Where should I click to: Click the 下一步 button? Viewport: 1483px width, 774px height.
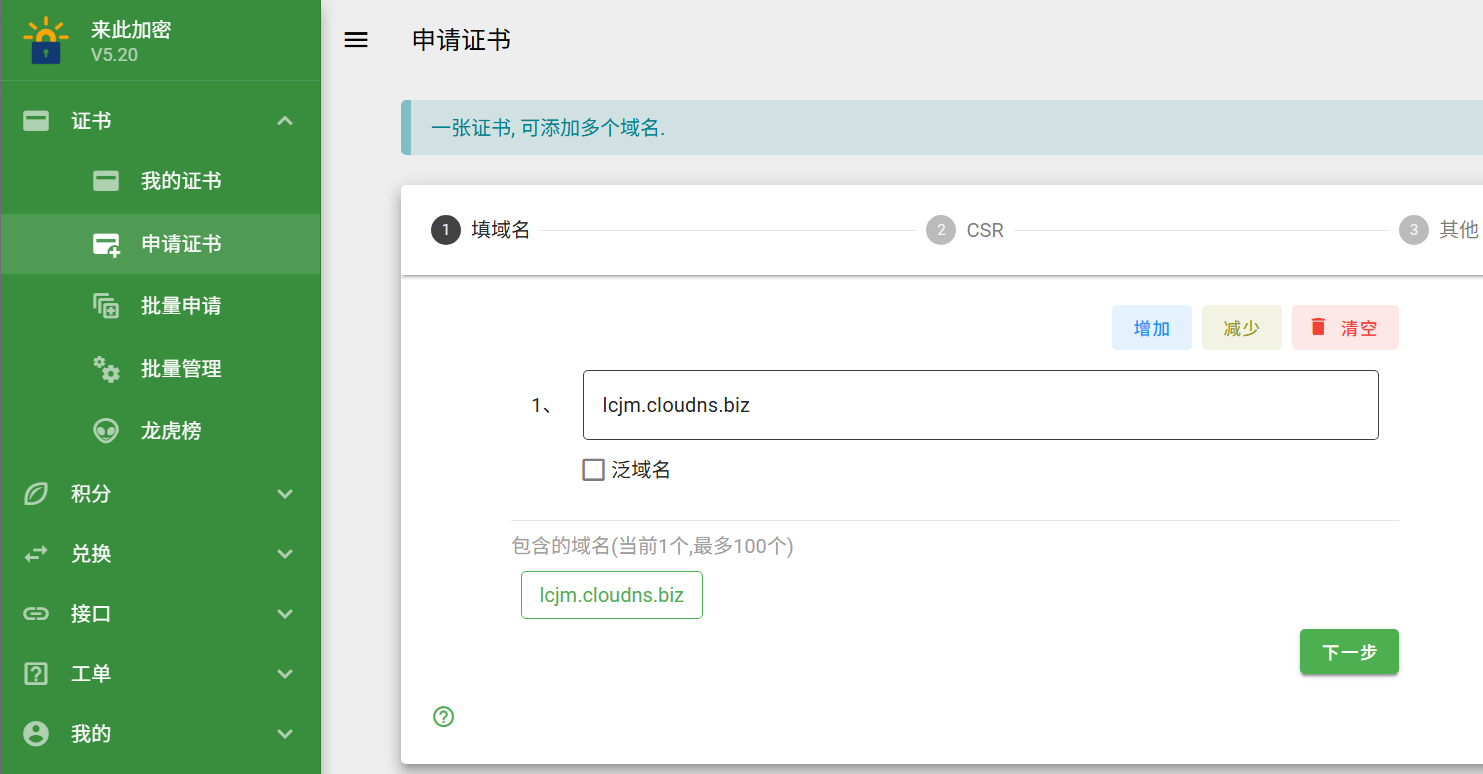click(1349, 652)
